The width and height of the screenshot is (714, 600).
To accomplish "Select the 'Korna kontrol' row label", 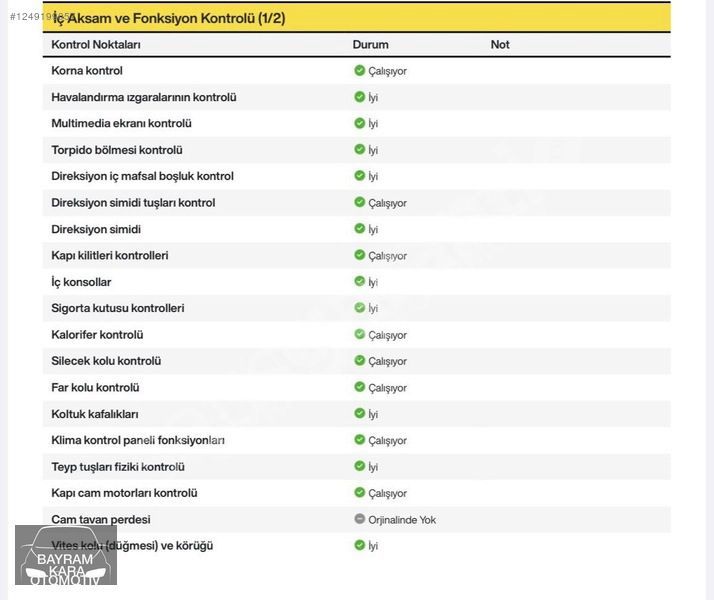I will click(87, 71).
